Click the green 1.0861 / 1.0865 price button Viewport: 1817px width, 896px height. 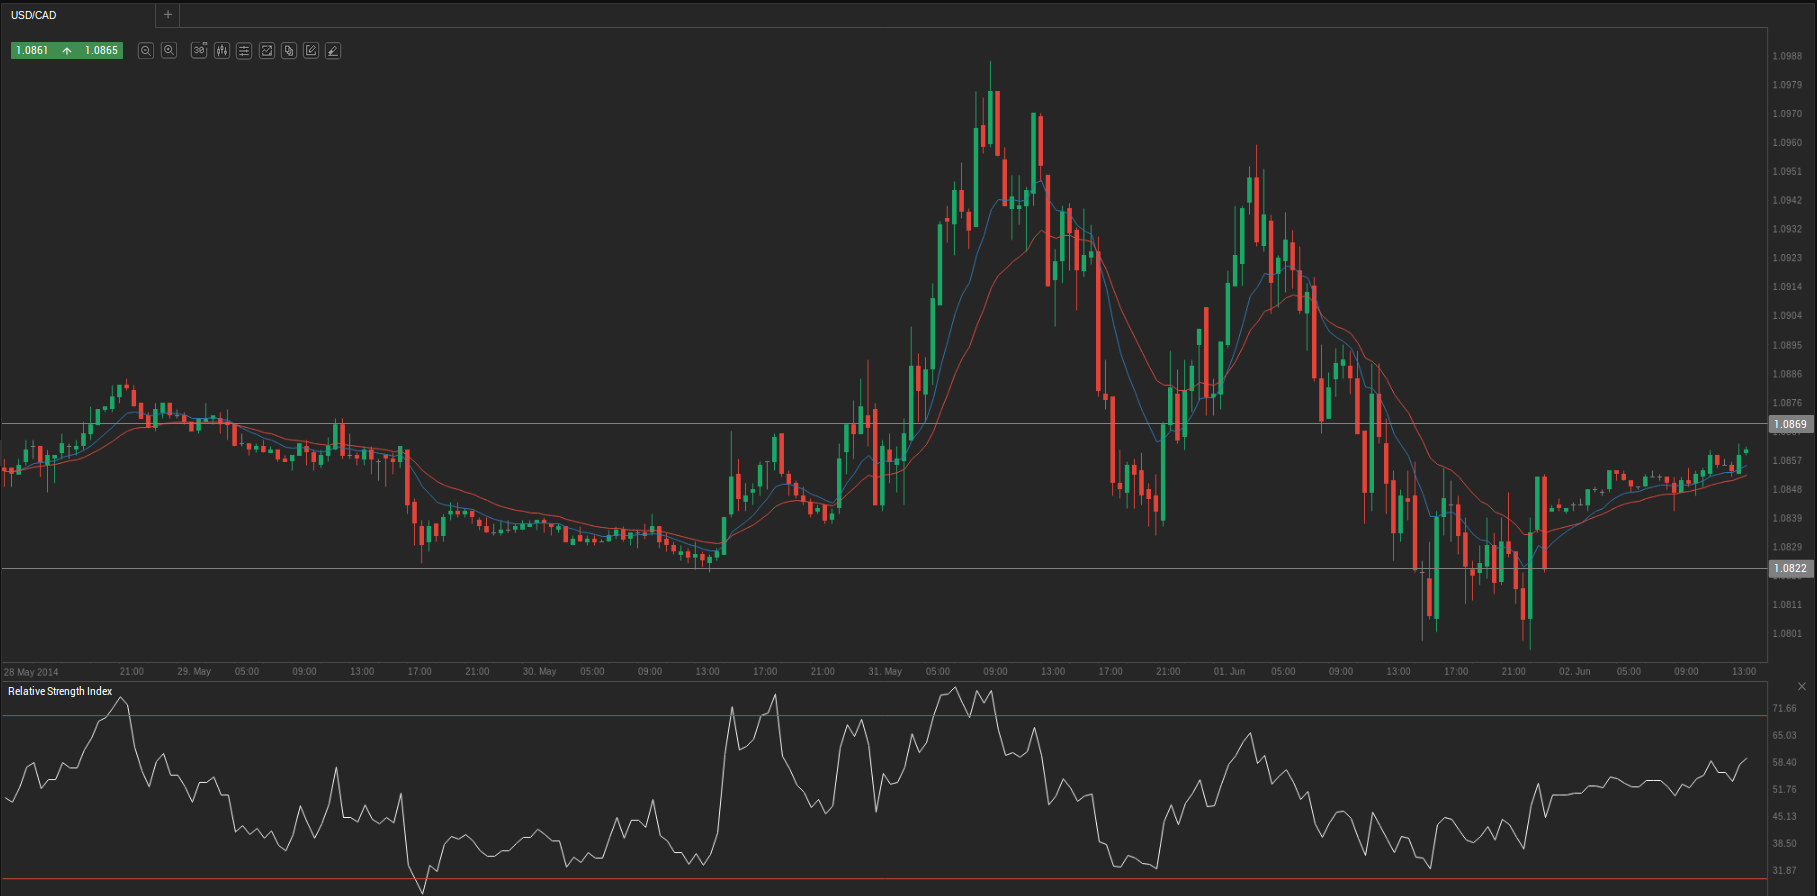pos(67,50)
